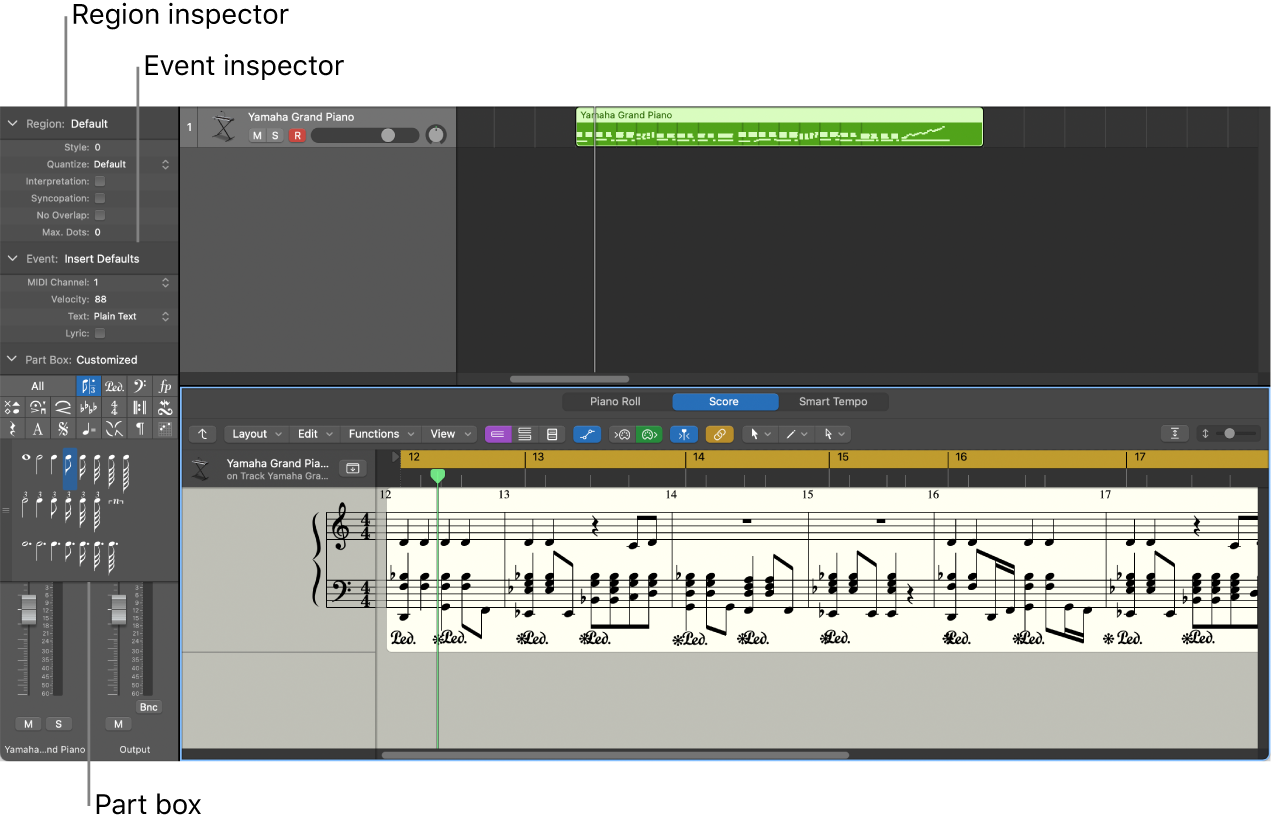Open the Edit menu in Score editor

(315, 434)
